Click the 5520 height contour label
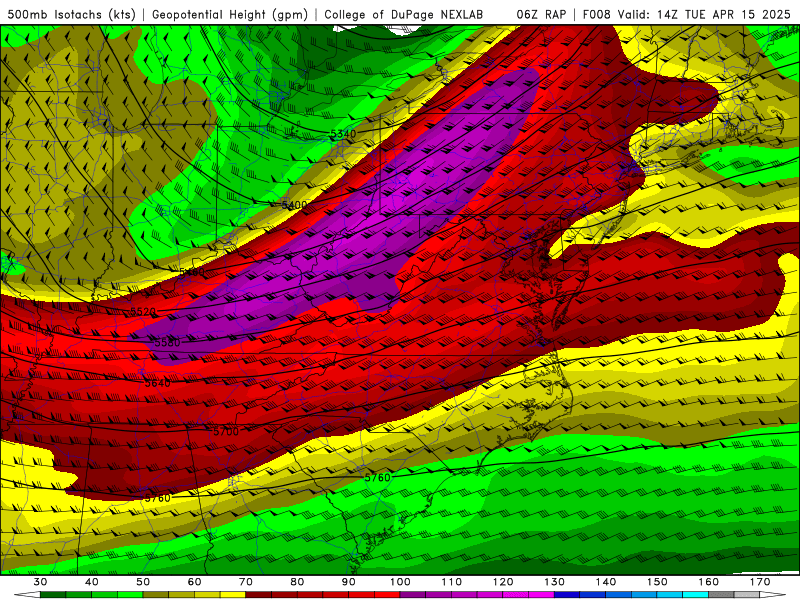The width and height of the screenshot is (800, 600). (x=143, y=311)
